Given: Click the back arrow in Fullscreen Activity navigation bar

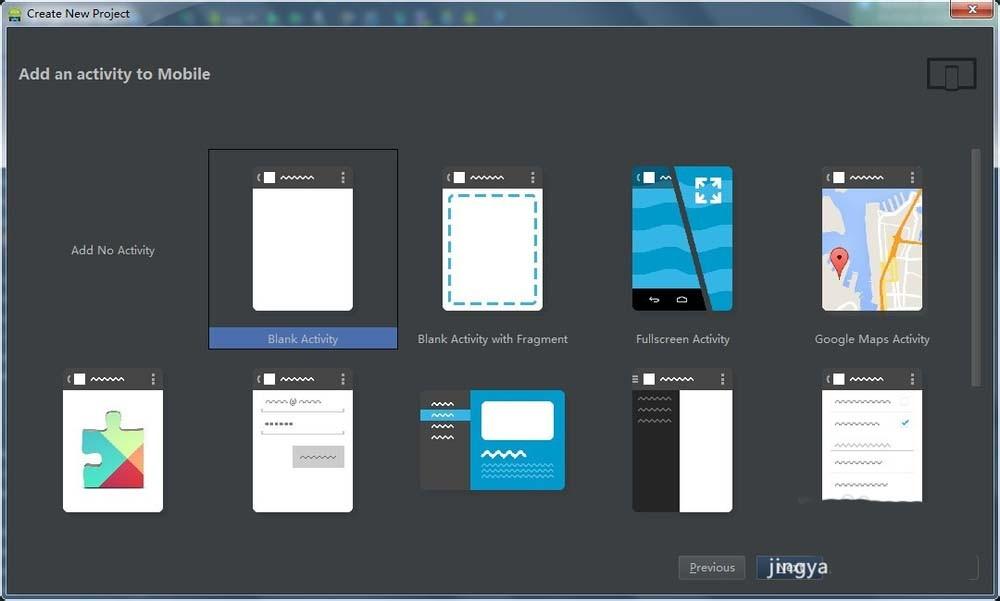Looking at the screenshot, I should 652,298.
